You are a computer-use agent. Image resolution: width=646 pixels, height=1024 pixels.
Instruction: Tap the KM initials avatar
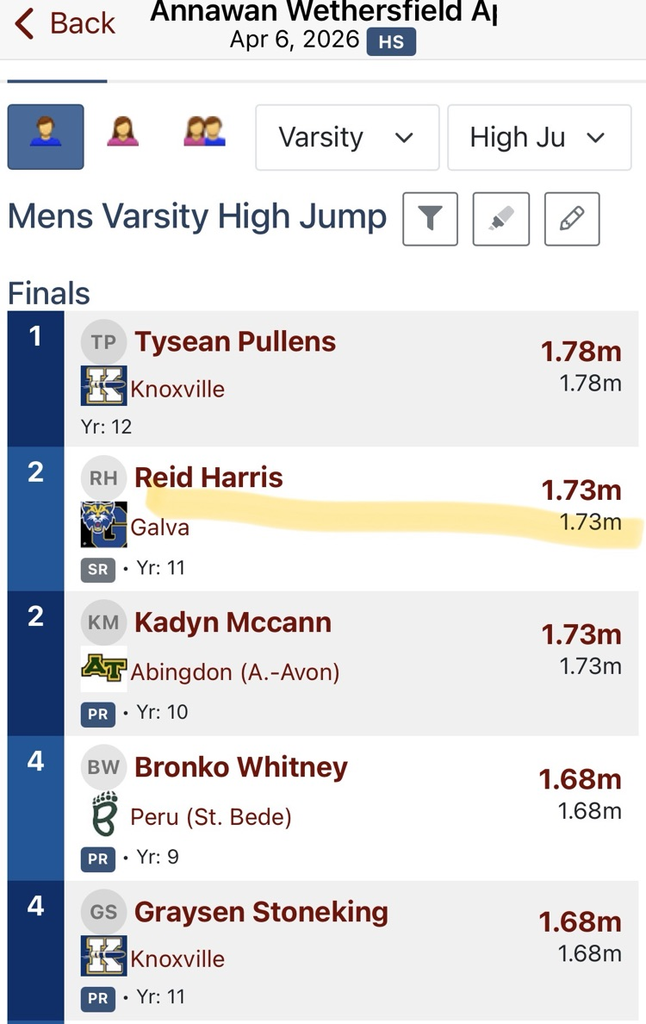tap(103, 623)
